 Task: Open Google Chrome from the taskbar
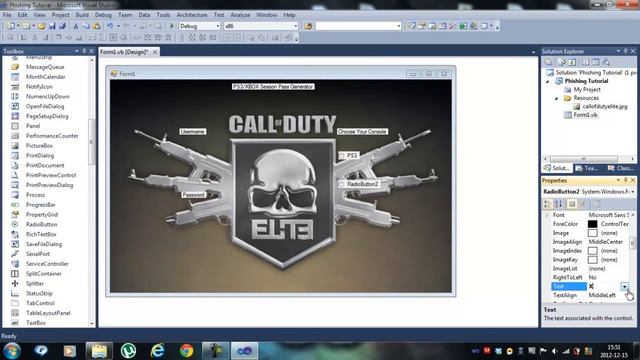click(187, 351)
